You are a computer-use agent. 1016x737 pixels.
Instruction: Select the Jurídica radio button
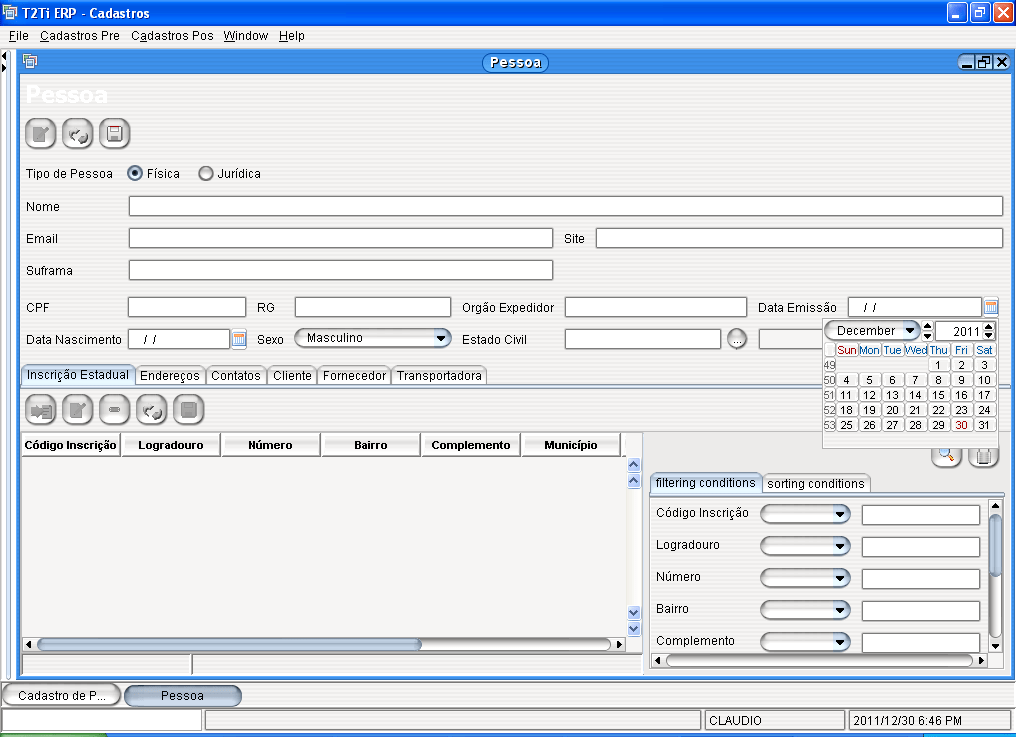(205, 173)
